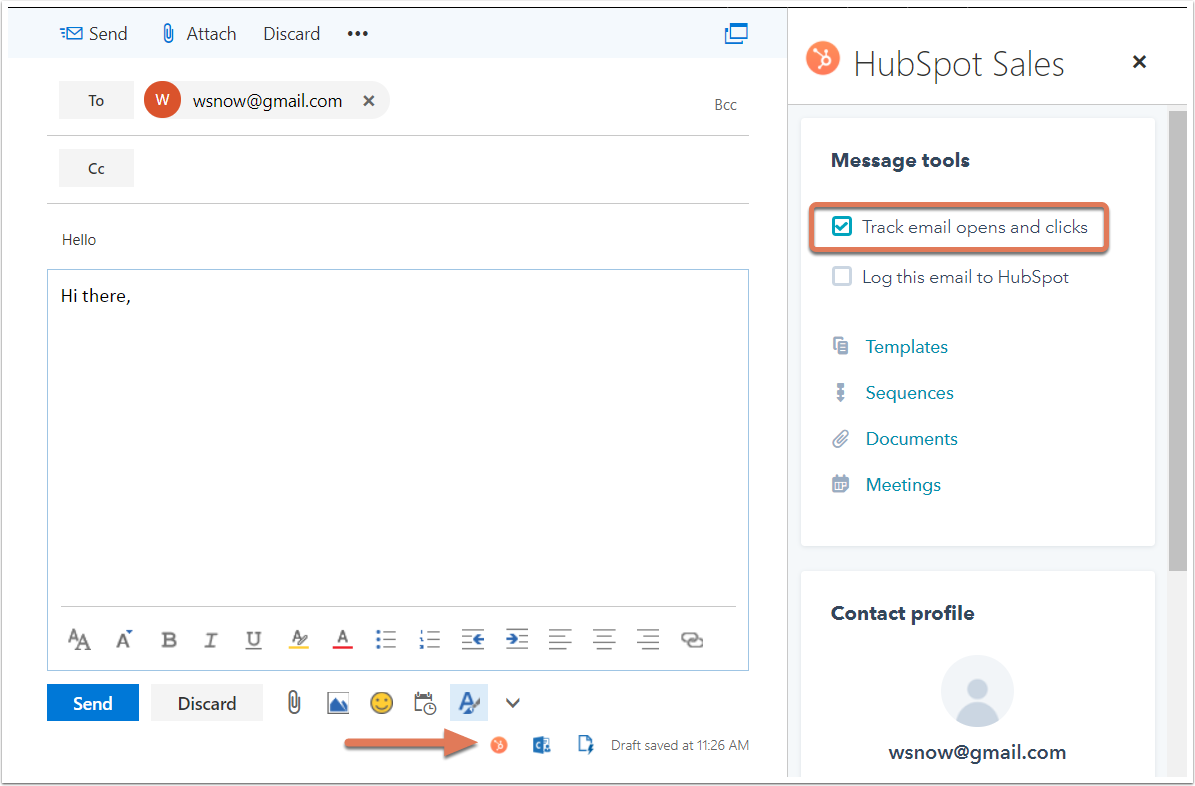
Task: Apply red font color
Action: 343,640
